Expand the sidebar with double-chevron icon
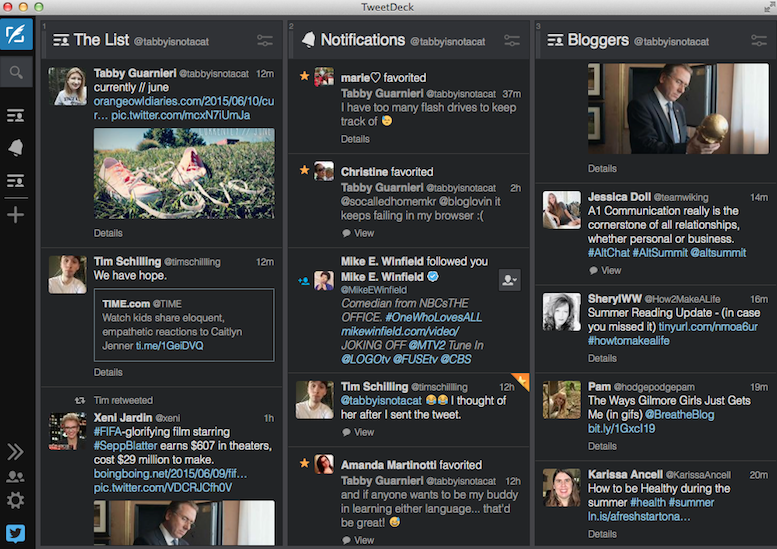 tap(16, 452)
